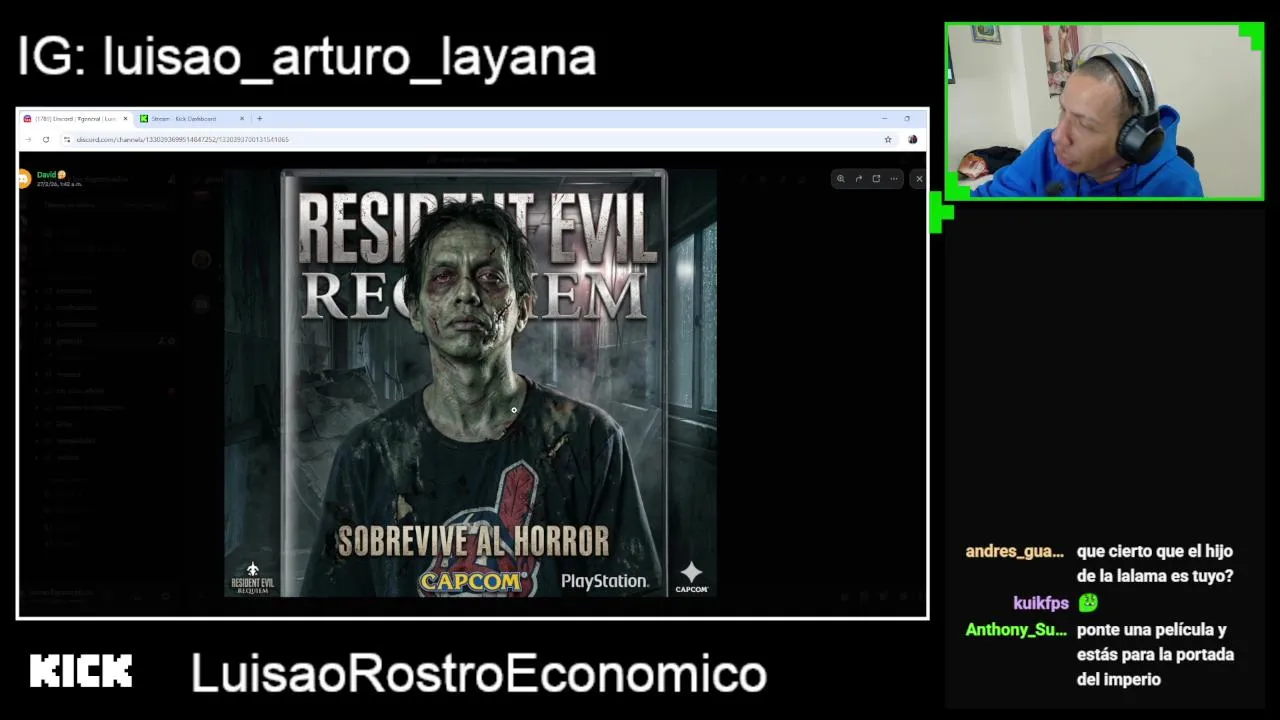Click the IG: luisao_arturo_layana text
The height and width of the screenshot is (720, 1280).
(307, 58)
